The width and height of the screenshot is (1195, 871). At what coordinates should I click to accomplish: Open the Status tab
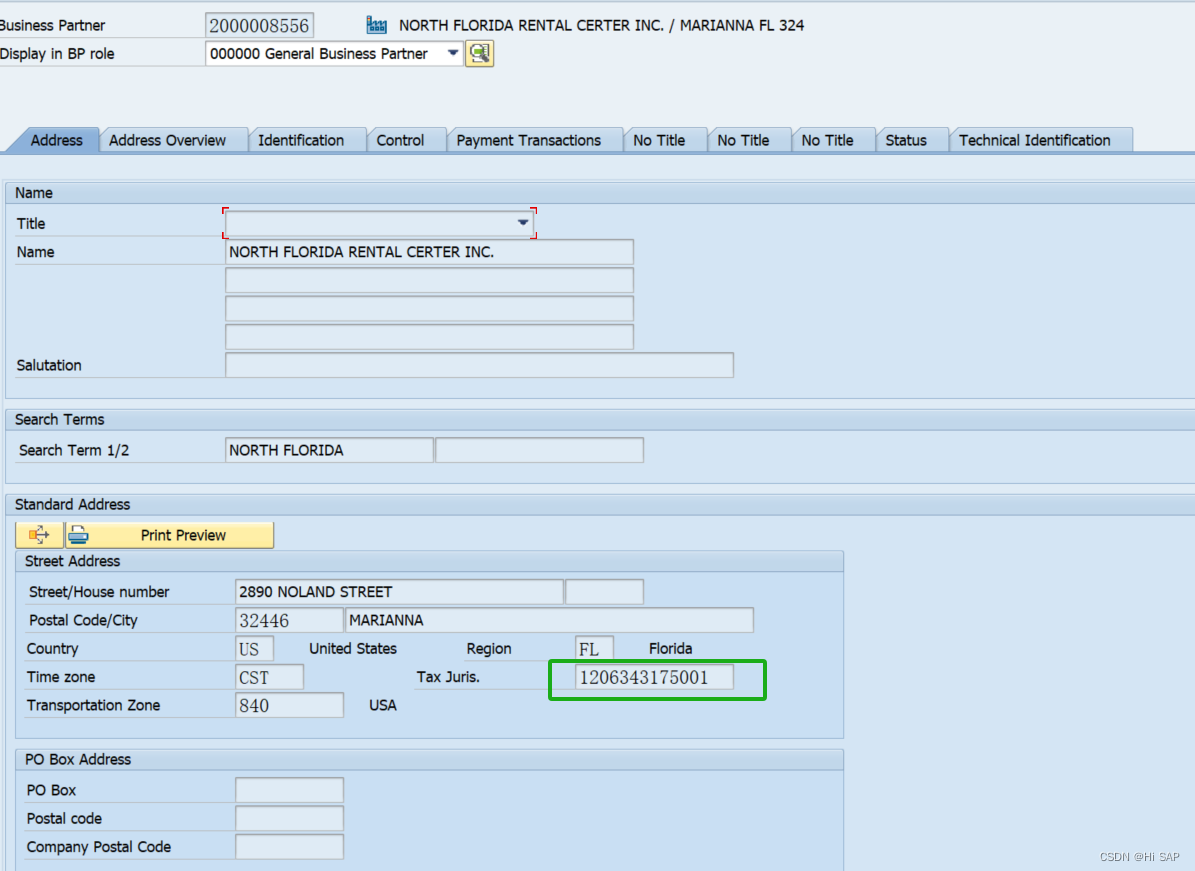click(906, 140)
